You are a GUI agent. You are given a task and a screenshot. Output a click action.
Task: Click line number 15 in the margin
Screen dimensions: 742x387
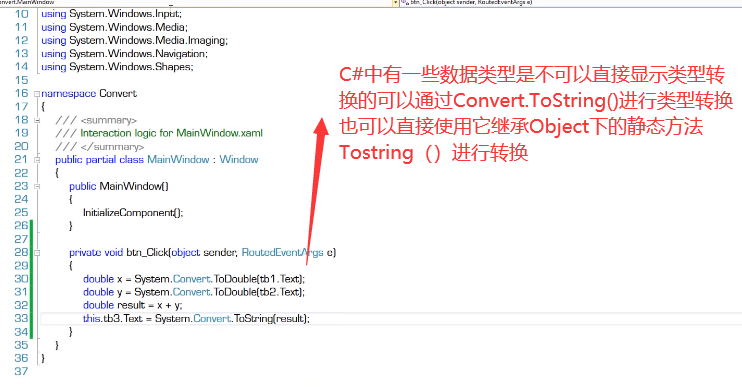pos(21,80)
